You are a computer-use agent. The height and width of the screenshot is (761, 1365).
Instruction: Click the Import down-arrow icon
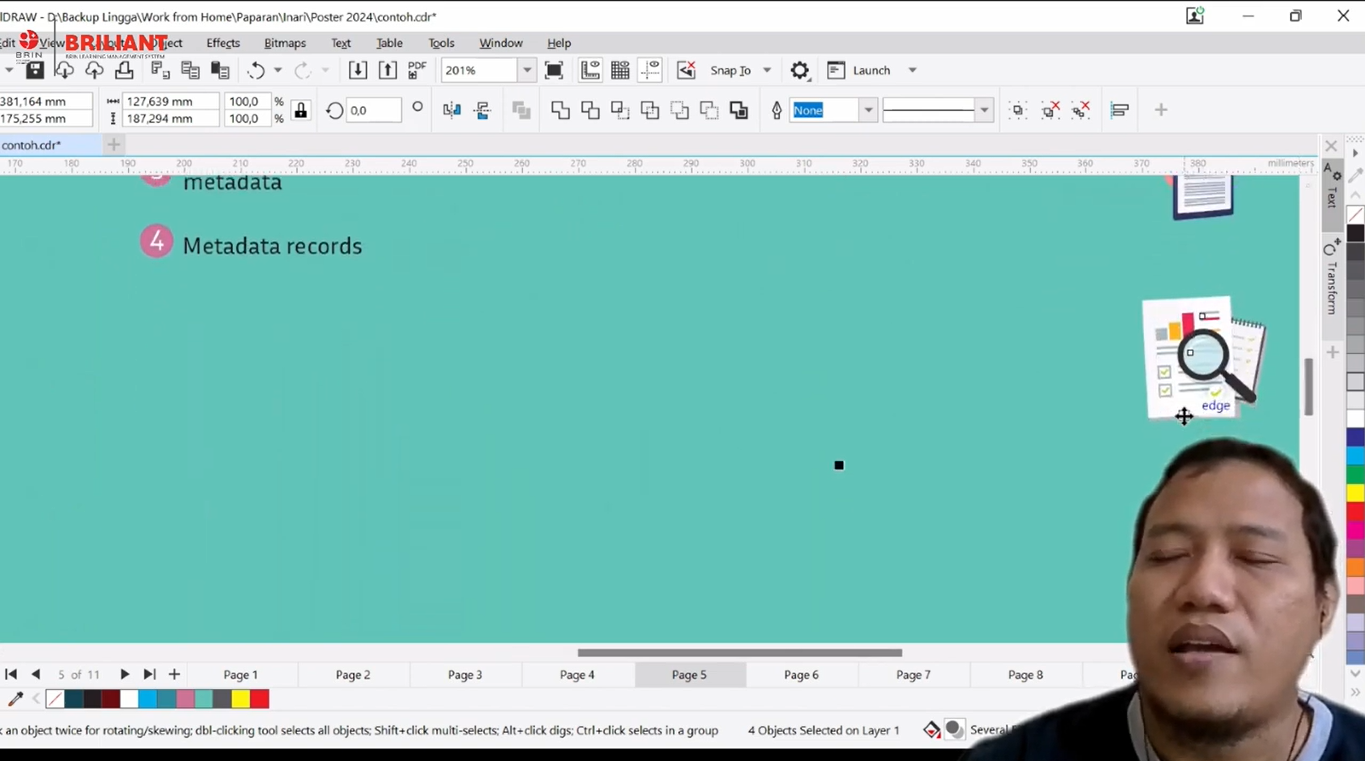click(x=357, y=70)
